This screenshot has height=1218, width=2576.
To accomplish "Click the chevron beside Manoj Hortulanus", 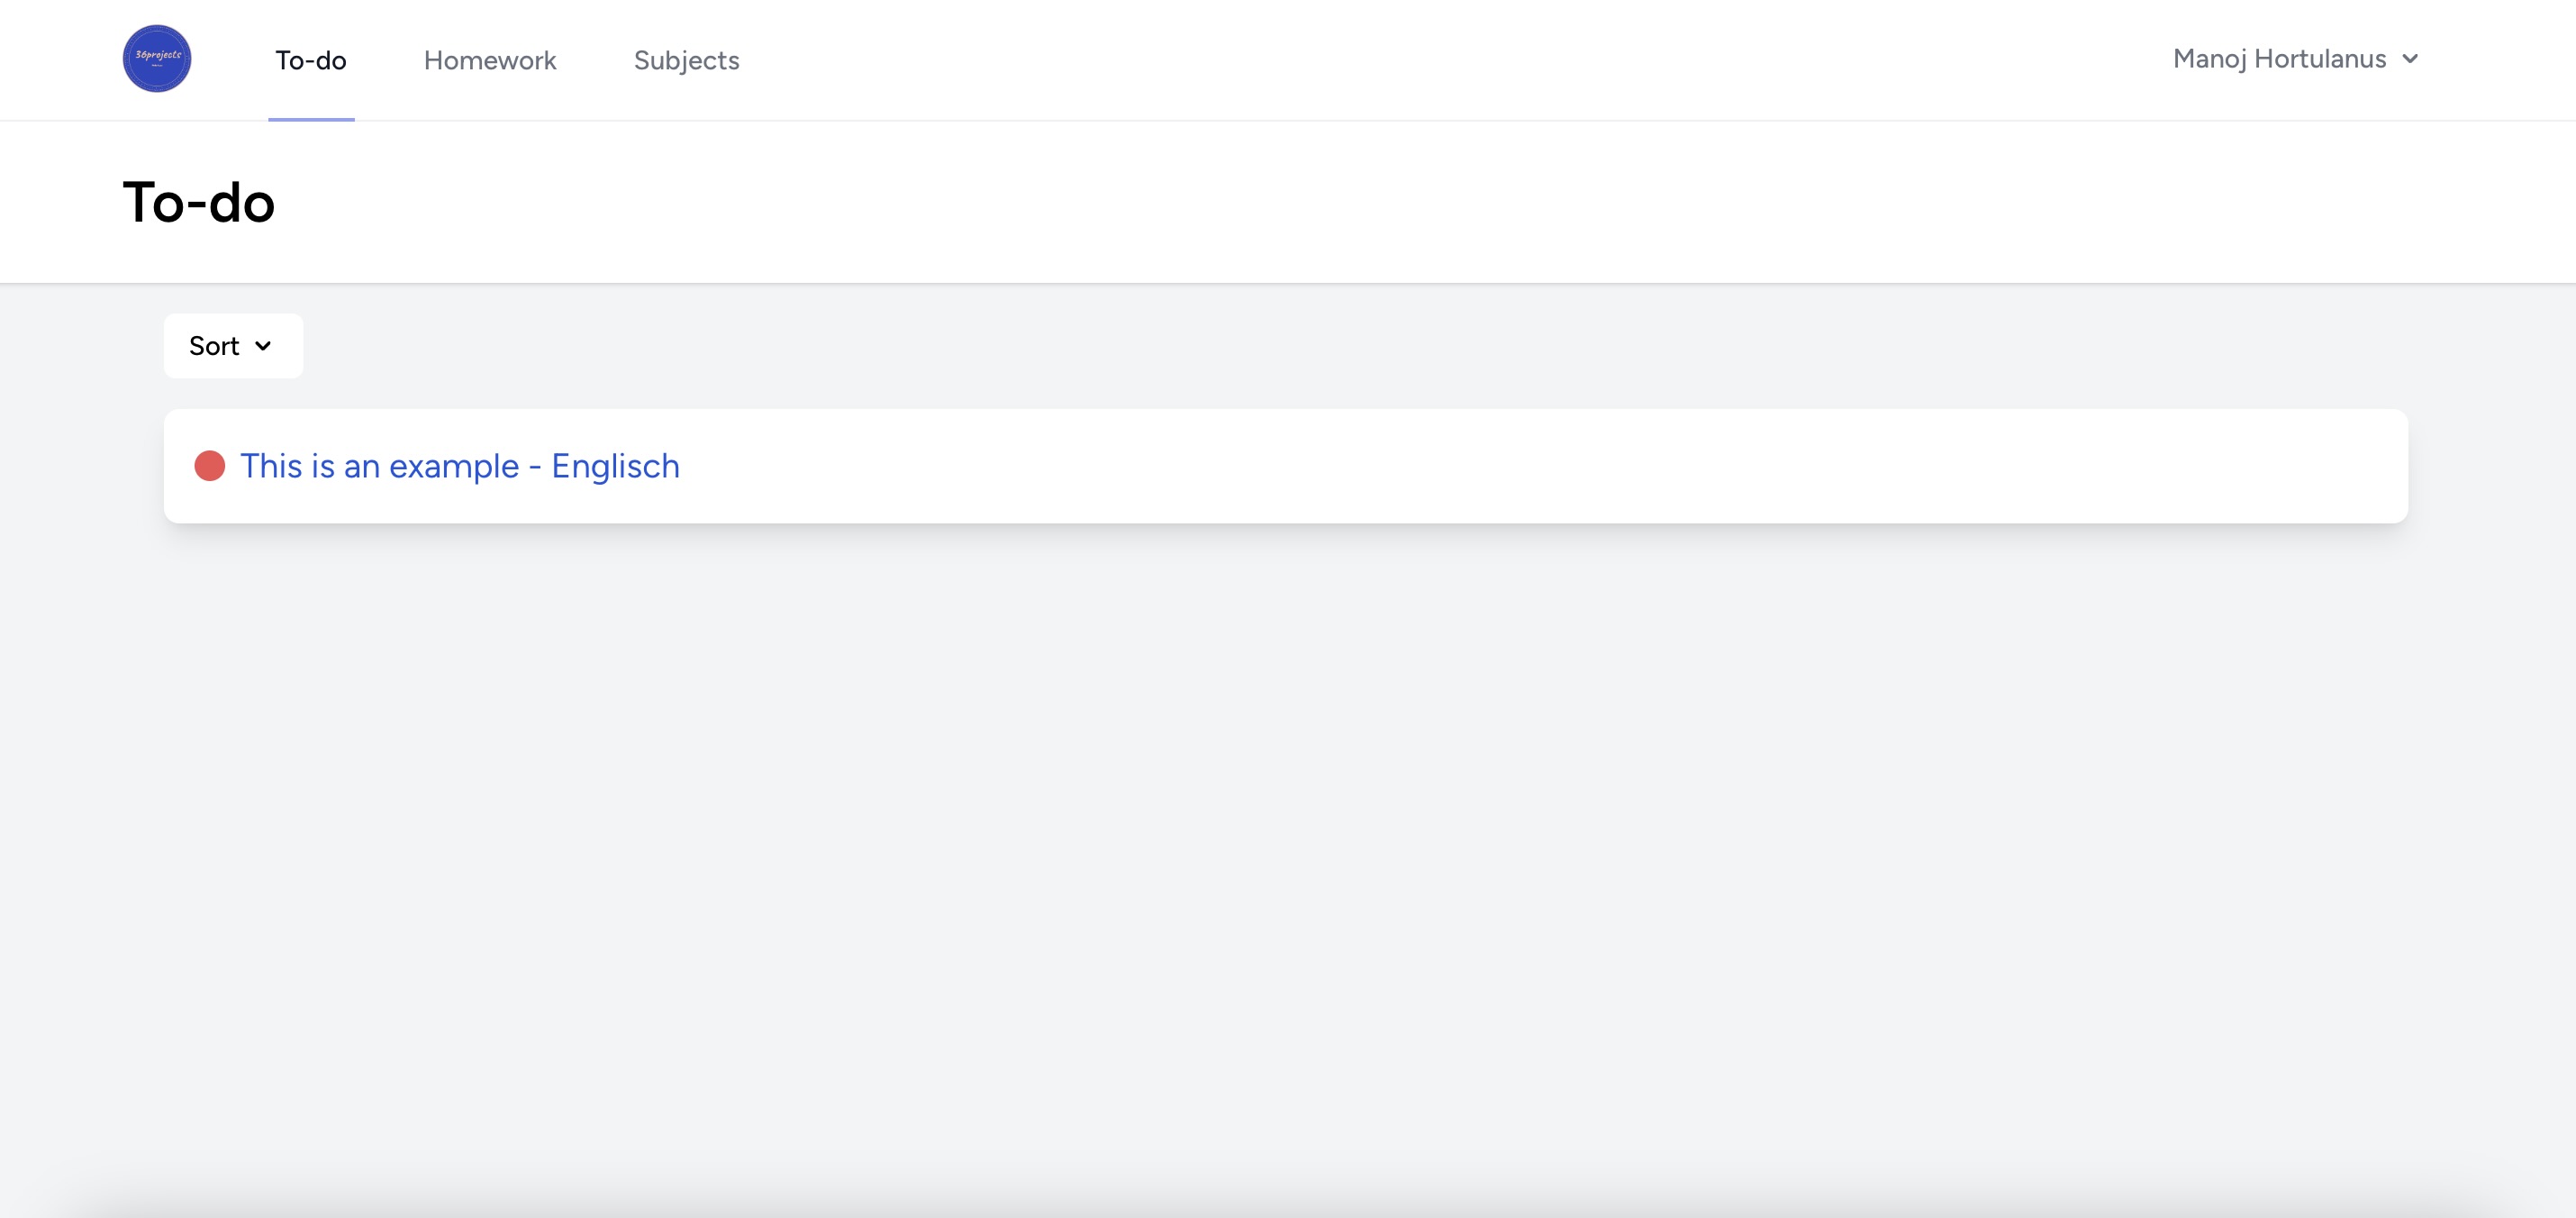I will tap(2411, 59).
